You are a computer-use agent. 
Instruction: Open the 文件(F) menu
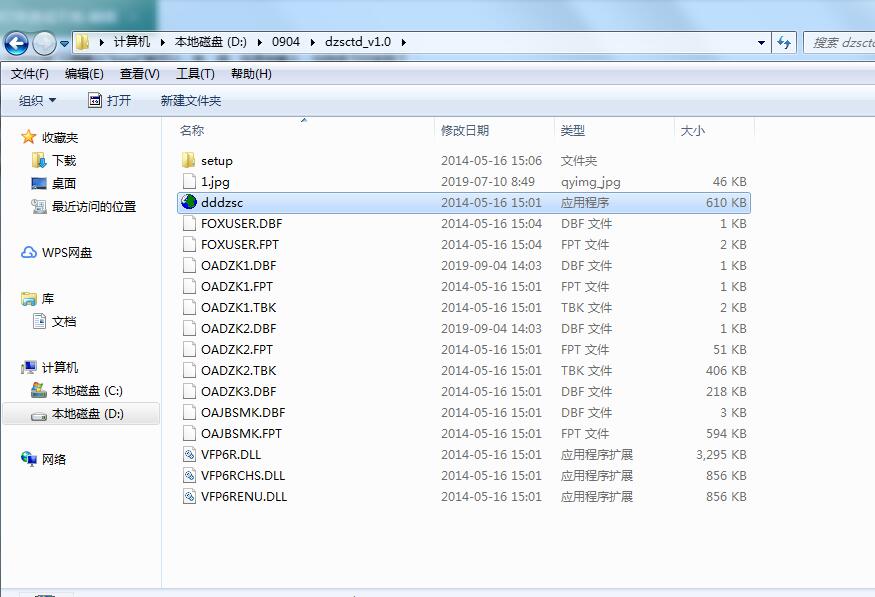pyautogui.click(x=30, y=74)
